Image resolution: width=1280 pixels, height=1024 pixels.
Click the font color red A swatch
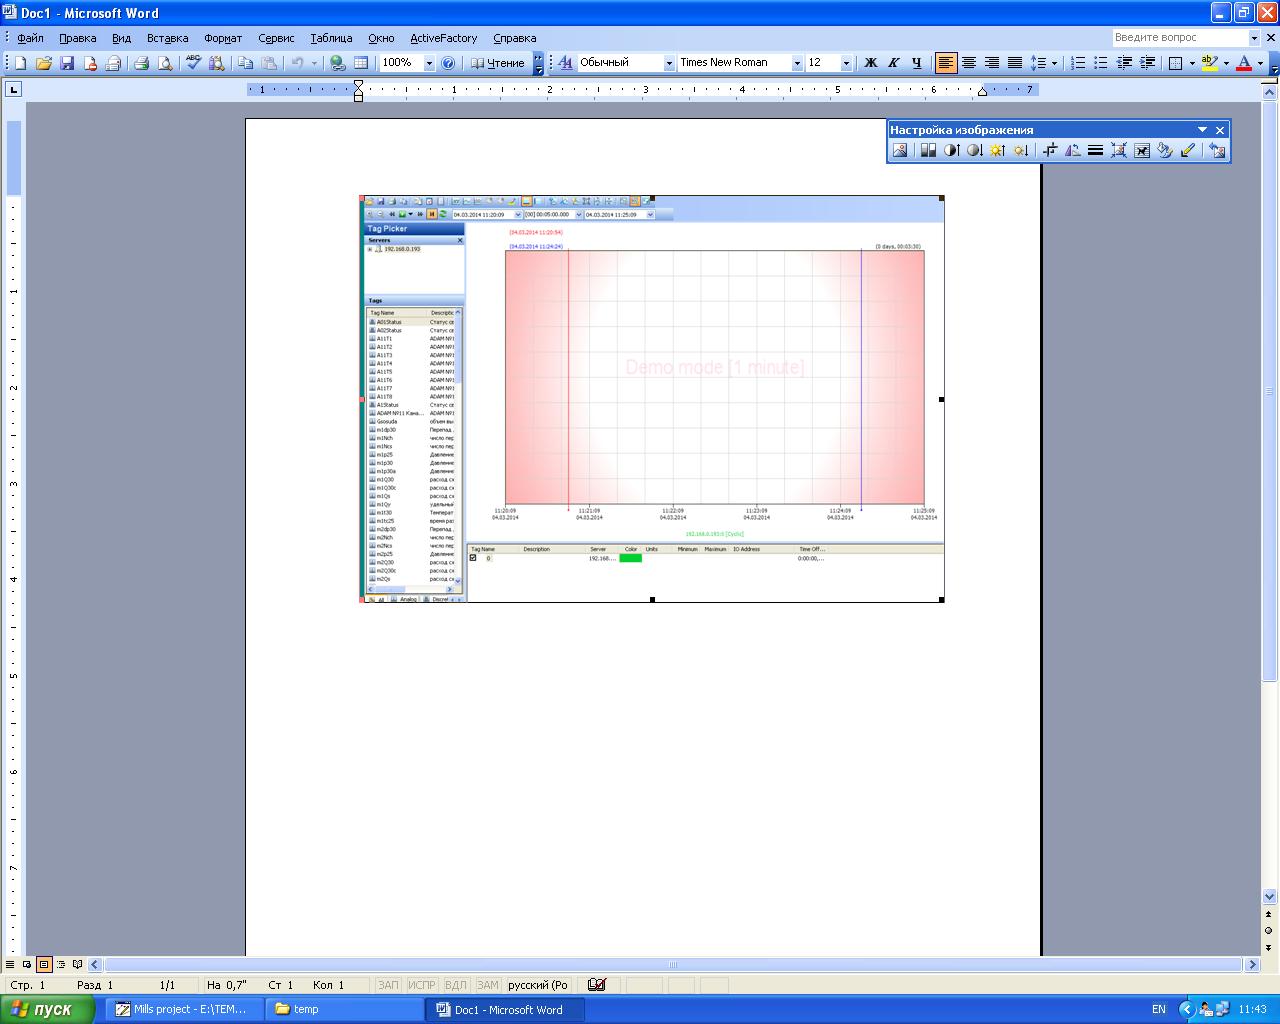click(x=1243, y=63)
